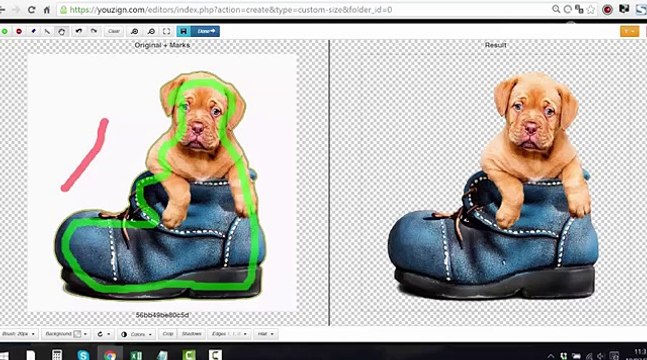Activate the hand pan tool
This screenshot has width=647, height=360.
pyautogui.click(x=61, y=31)
